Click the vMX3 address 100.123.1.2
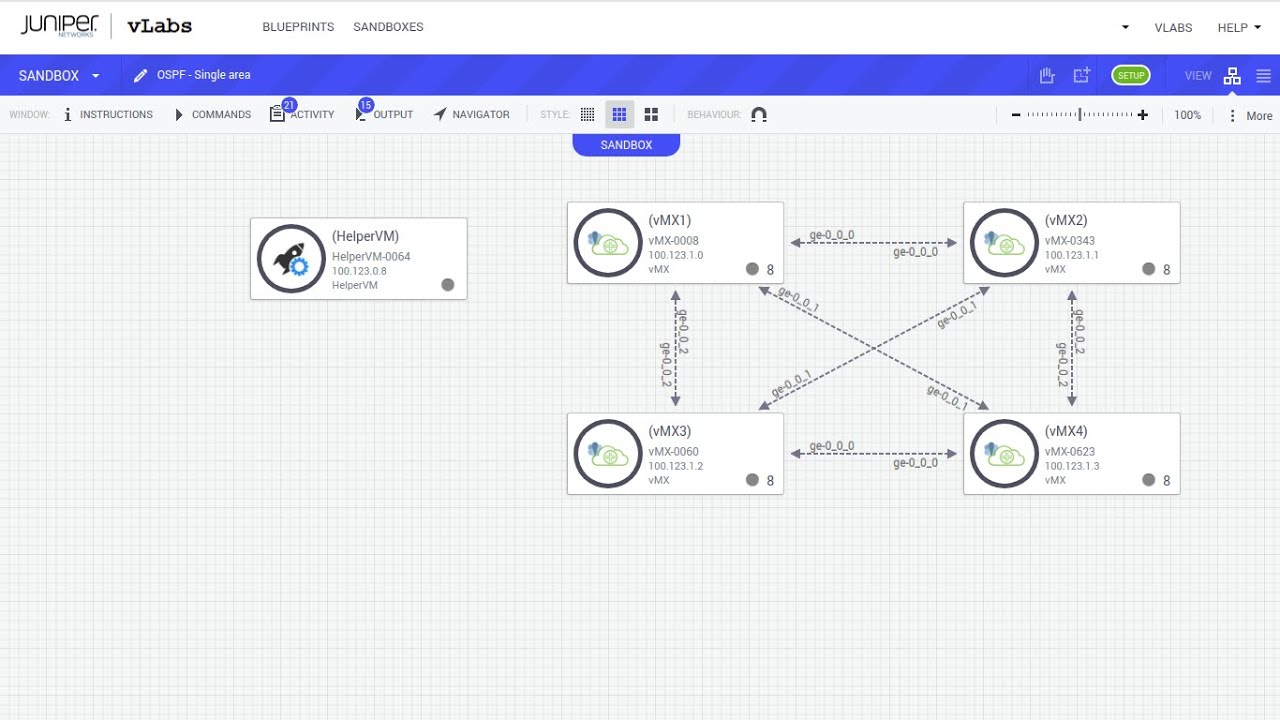 coord(676,466)
